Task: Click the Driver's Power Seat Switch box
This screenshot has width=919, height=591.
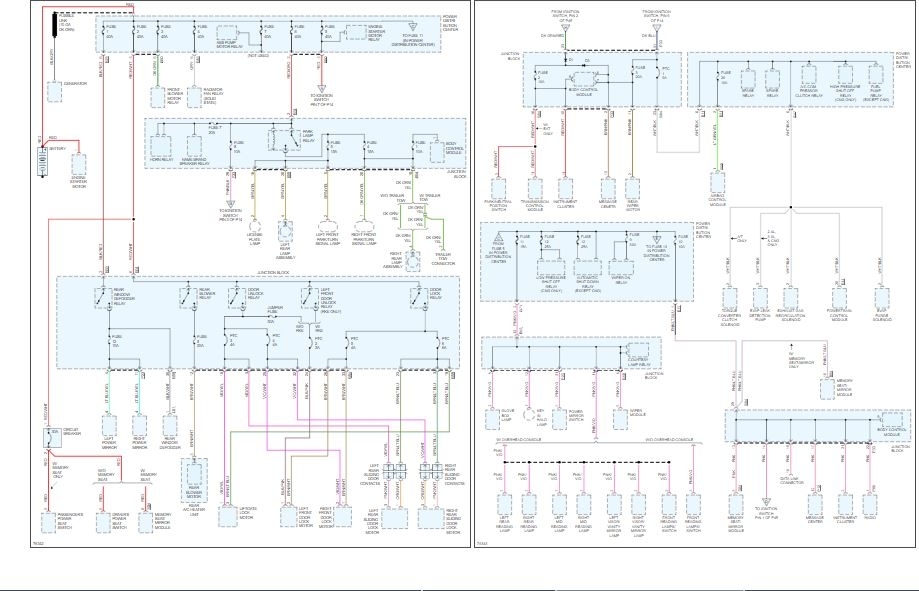Action: coord(103,522)
